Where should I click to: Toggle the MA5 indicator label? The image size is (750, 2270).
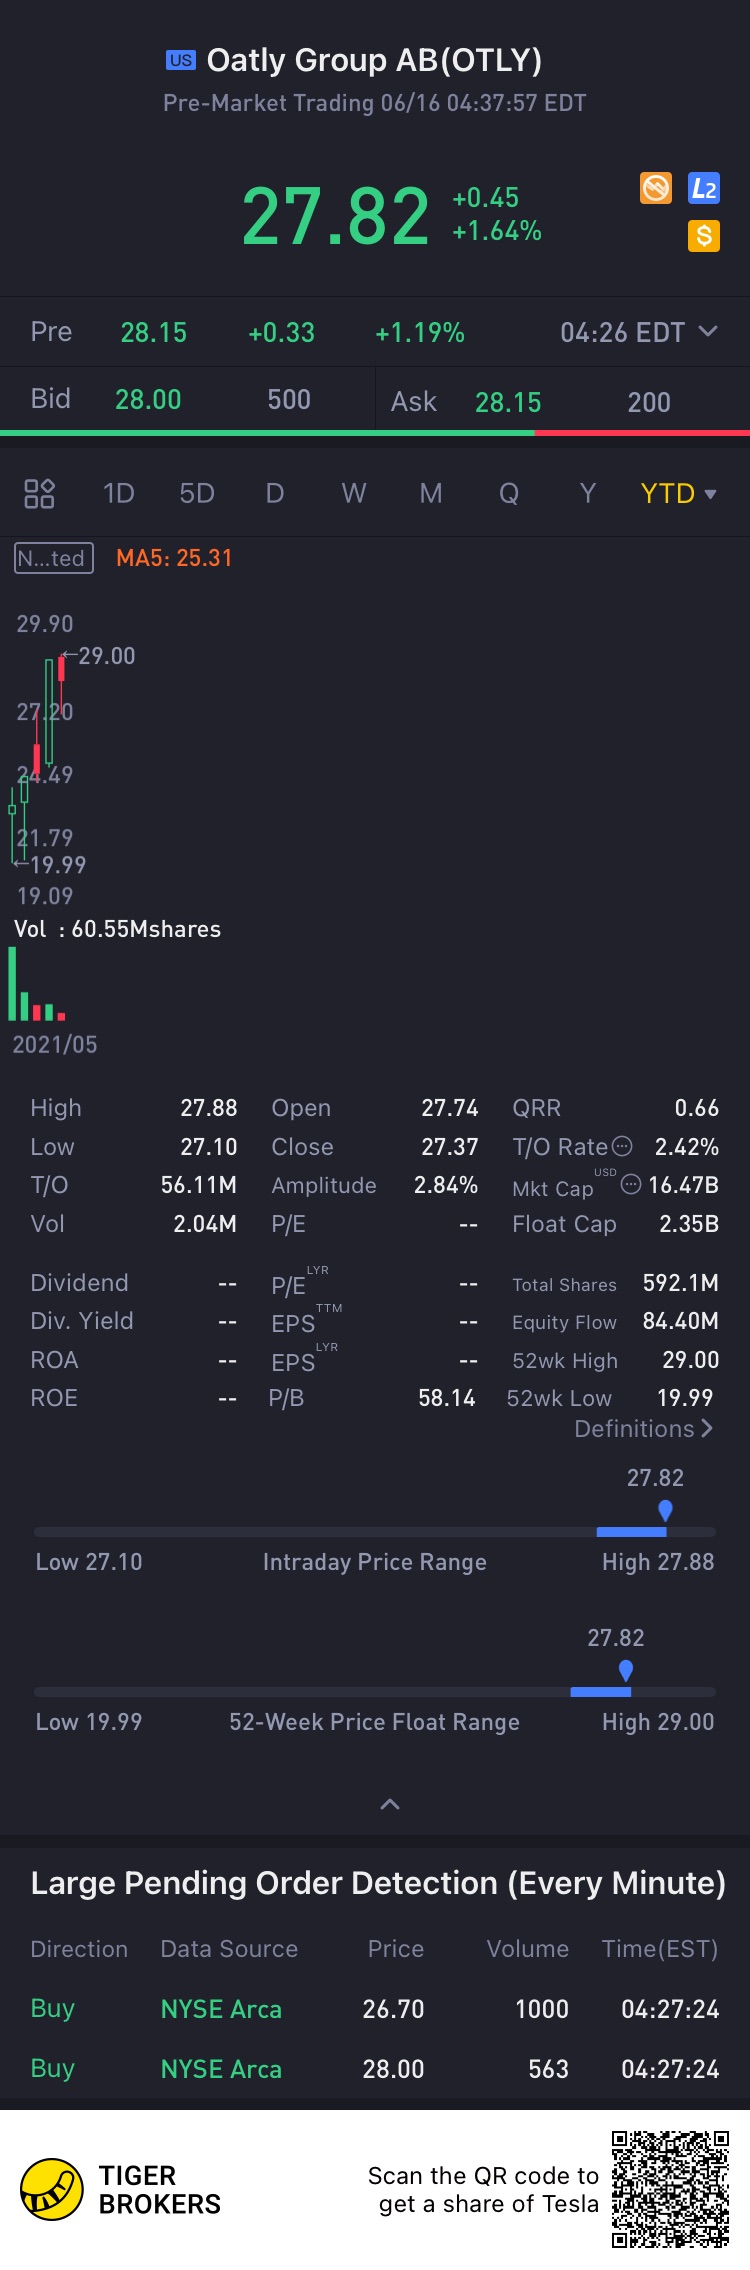coord(174,558)
